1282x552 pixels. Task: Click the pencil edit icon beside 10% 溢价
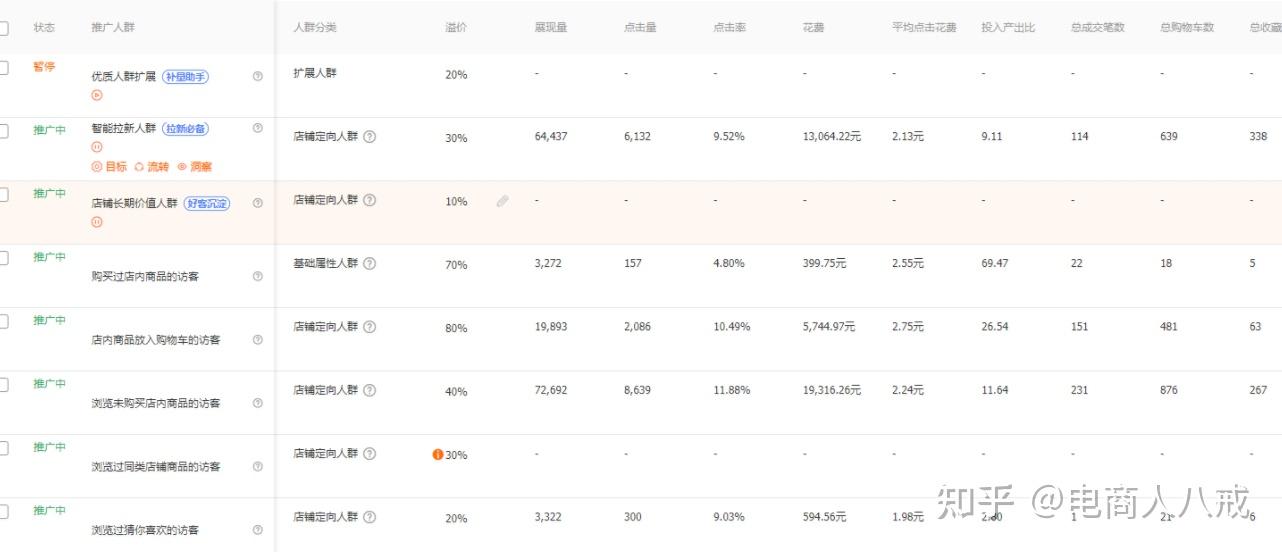pos(502,201)
